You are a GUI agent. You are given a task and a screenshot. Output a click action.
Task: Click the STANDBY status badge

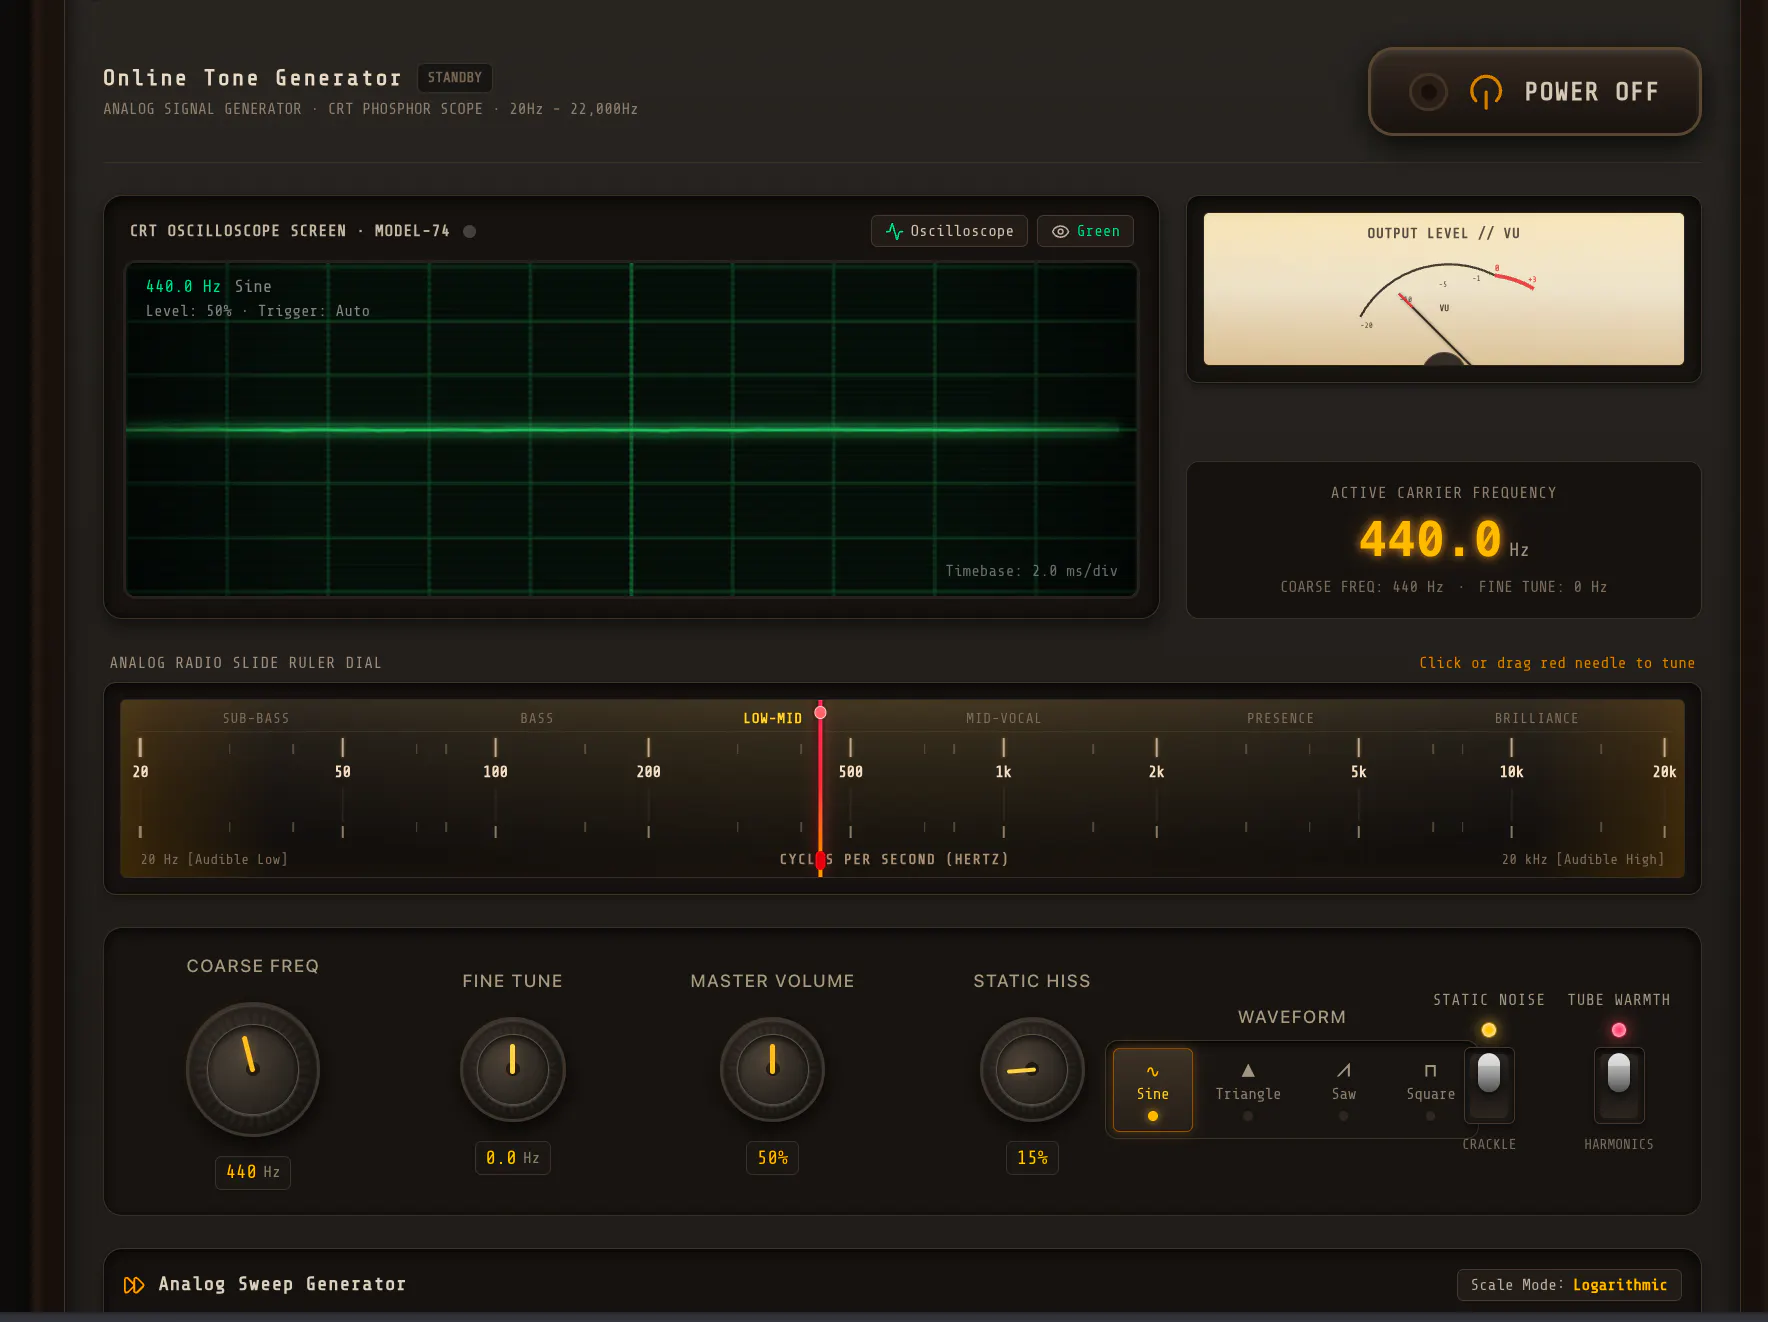click(455, 78)
